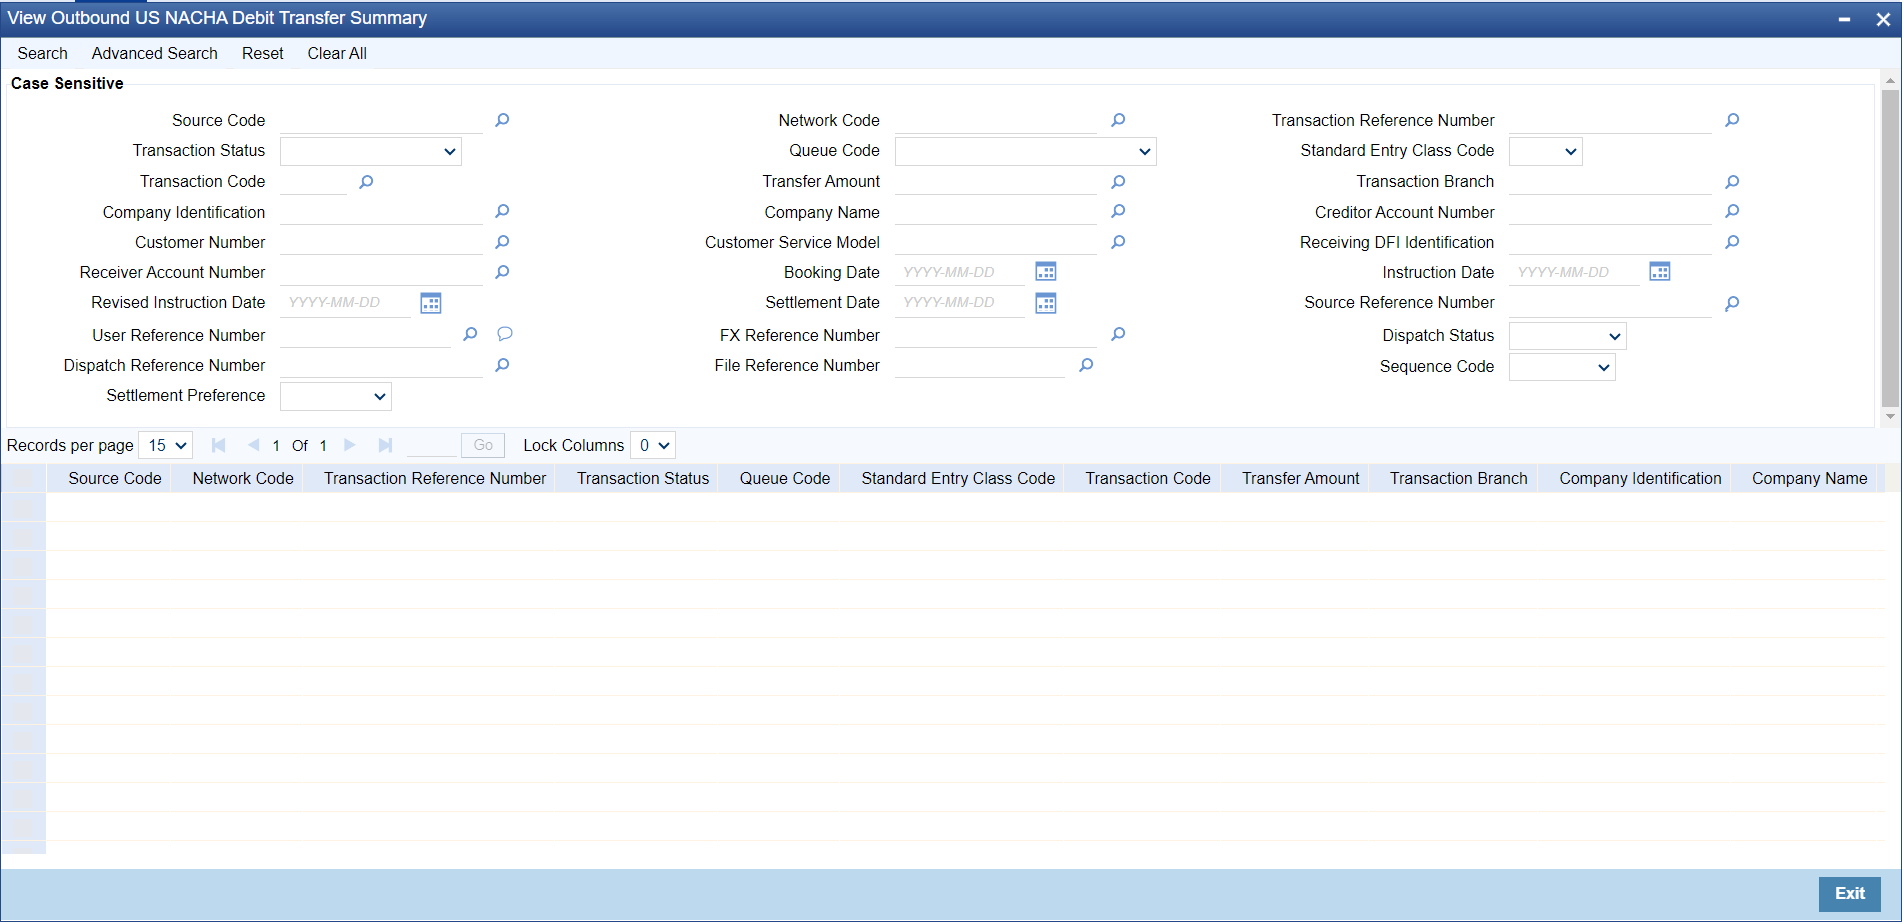
Task: Open calendar picker for Instruction Date
Action: [1660, 272]
